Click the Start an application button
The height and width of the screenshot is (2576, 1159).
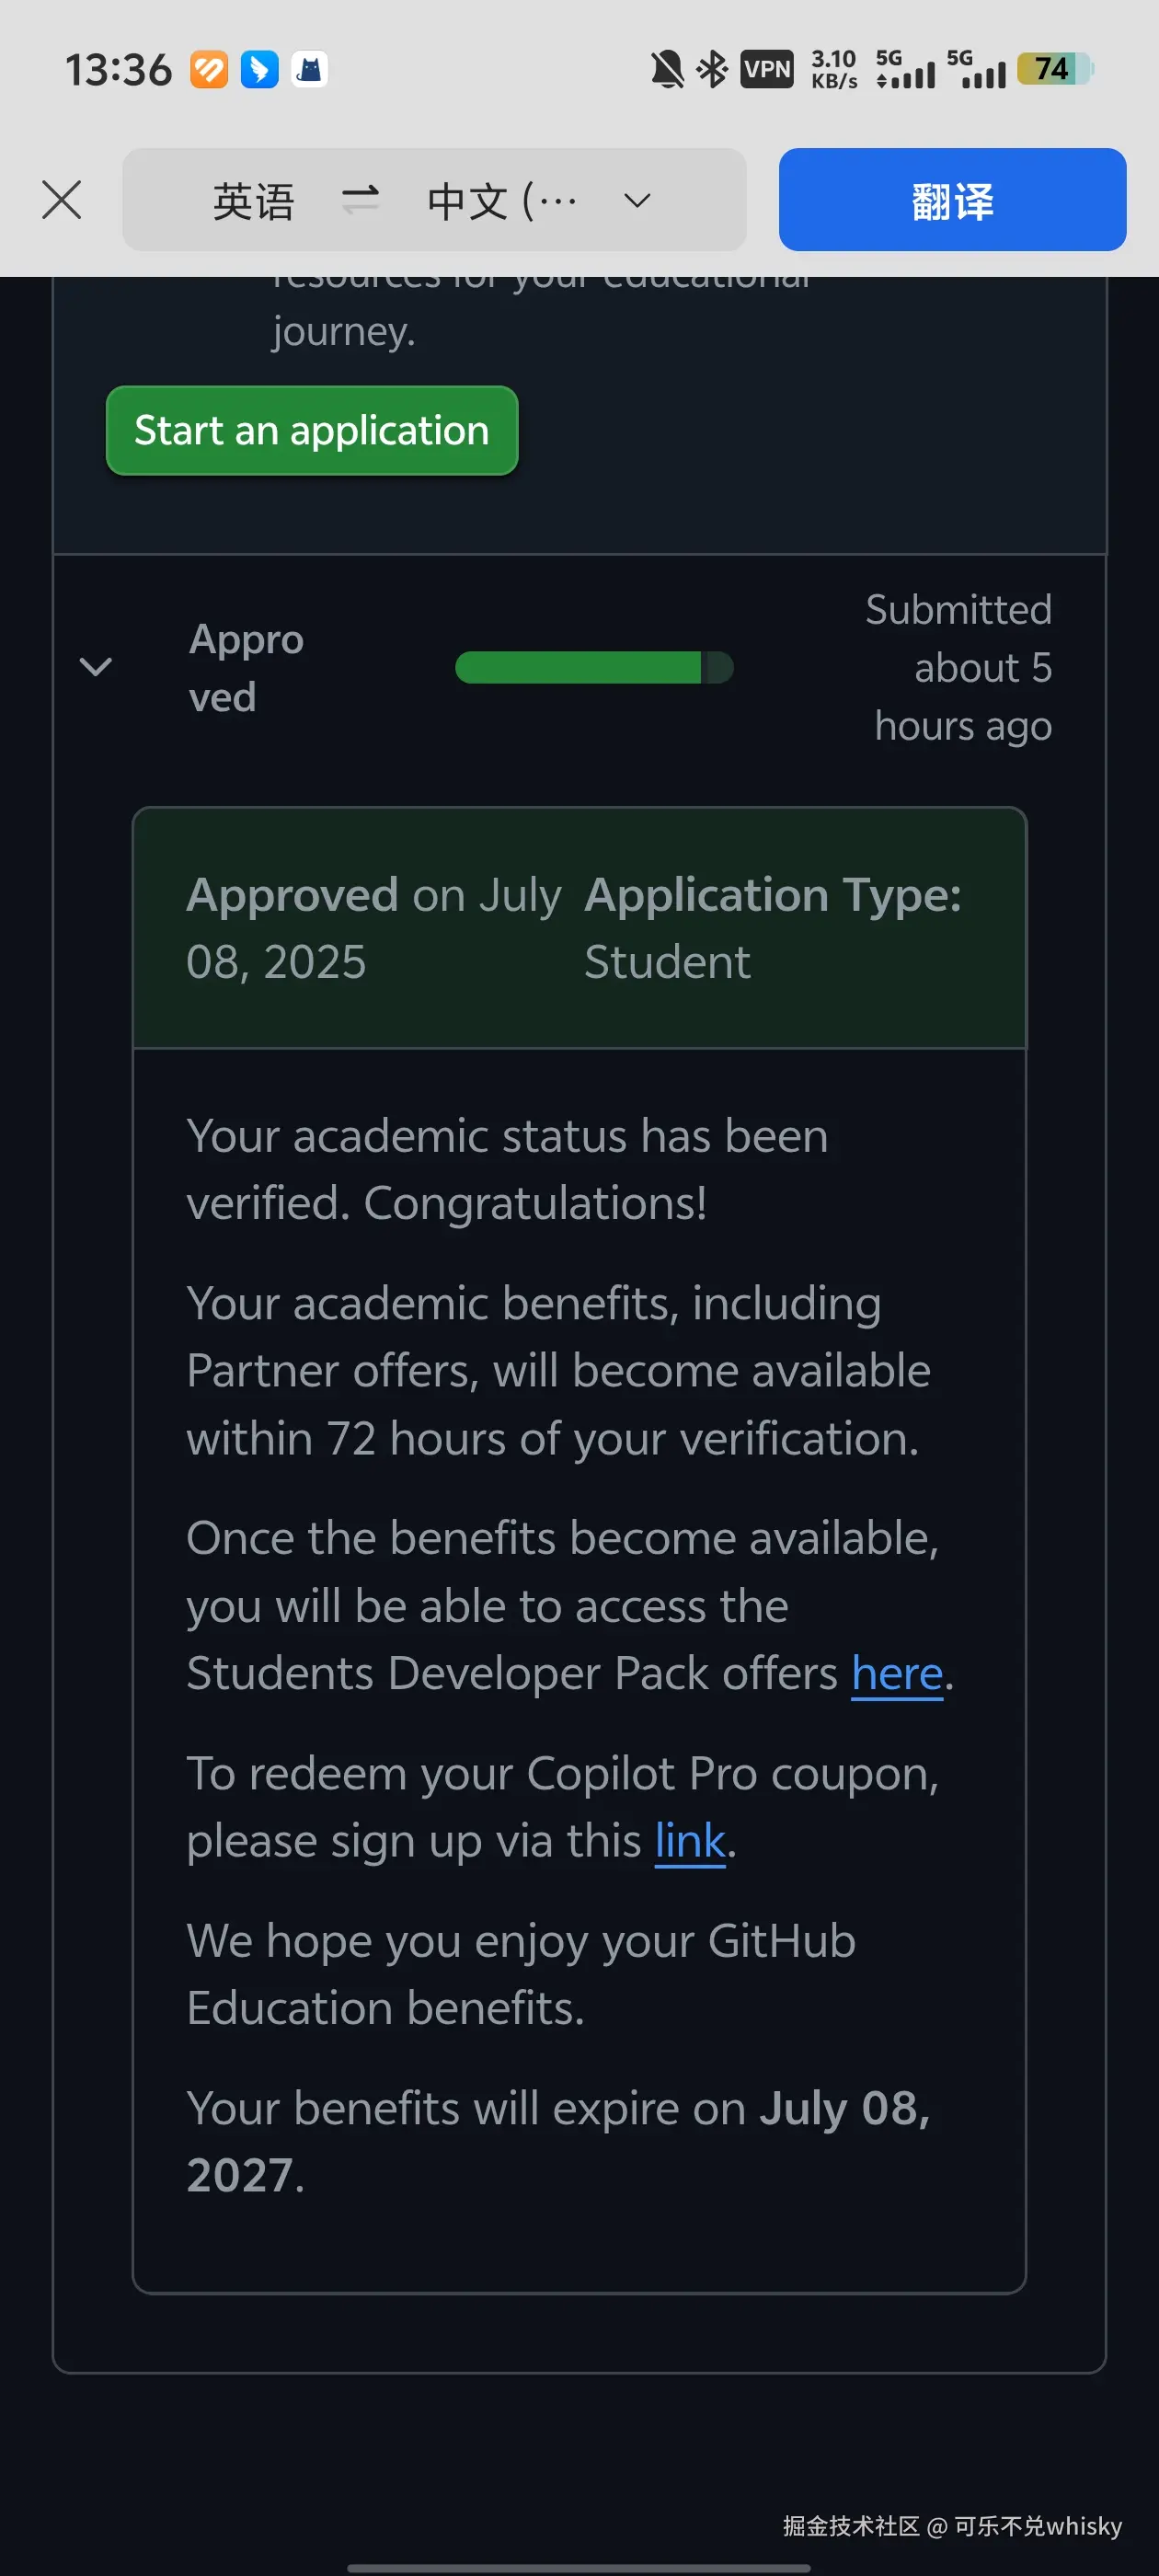(x=312, y=431)
